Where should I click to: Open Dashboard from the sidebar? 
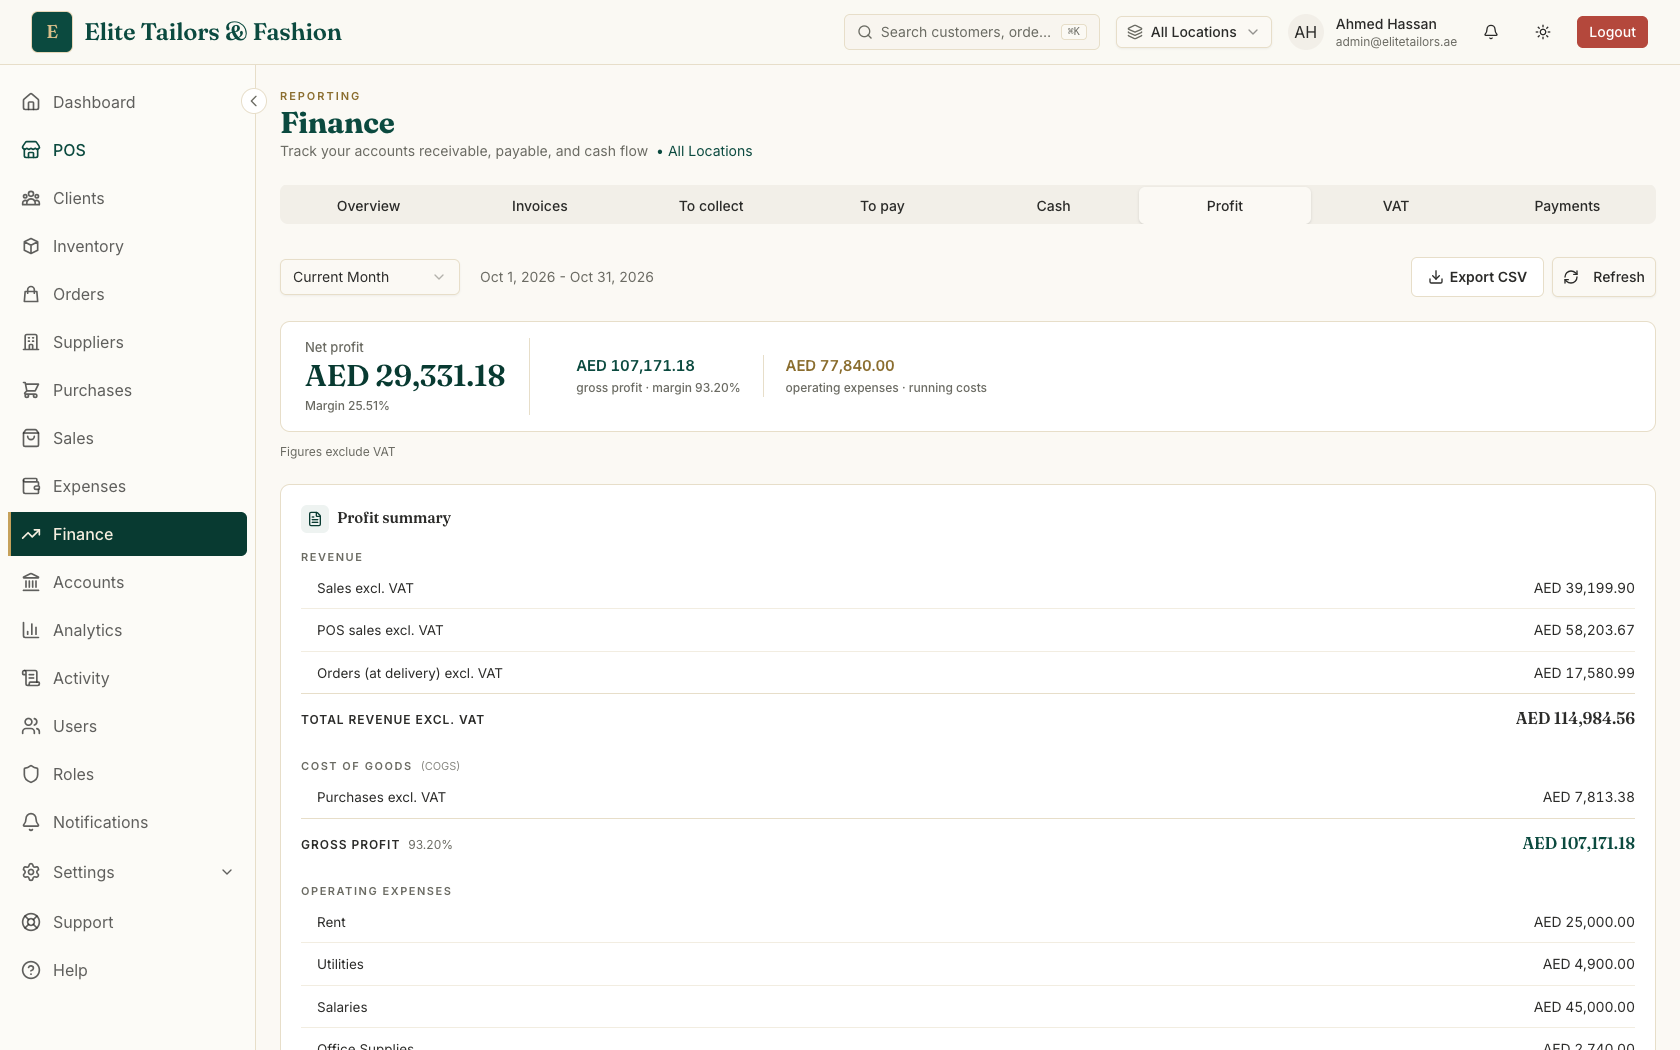pos(128,102)
